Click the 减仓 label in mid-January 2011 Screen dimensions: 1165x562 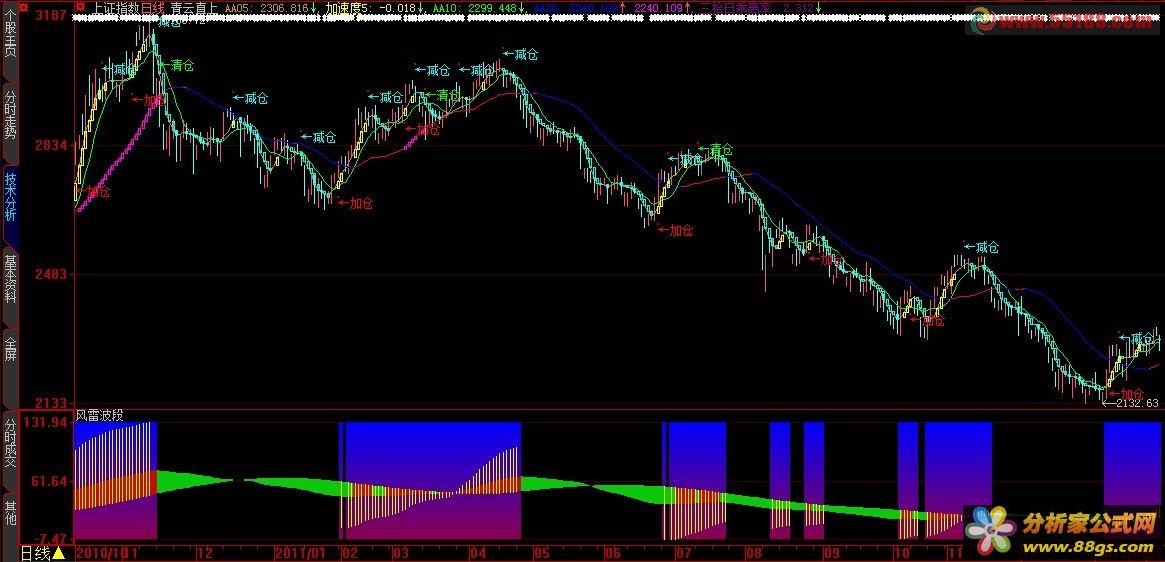(x=324, y=138)
